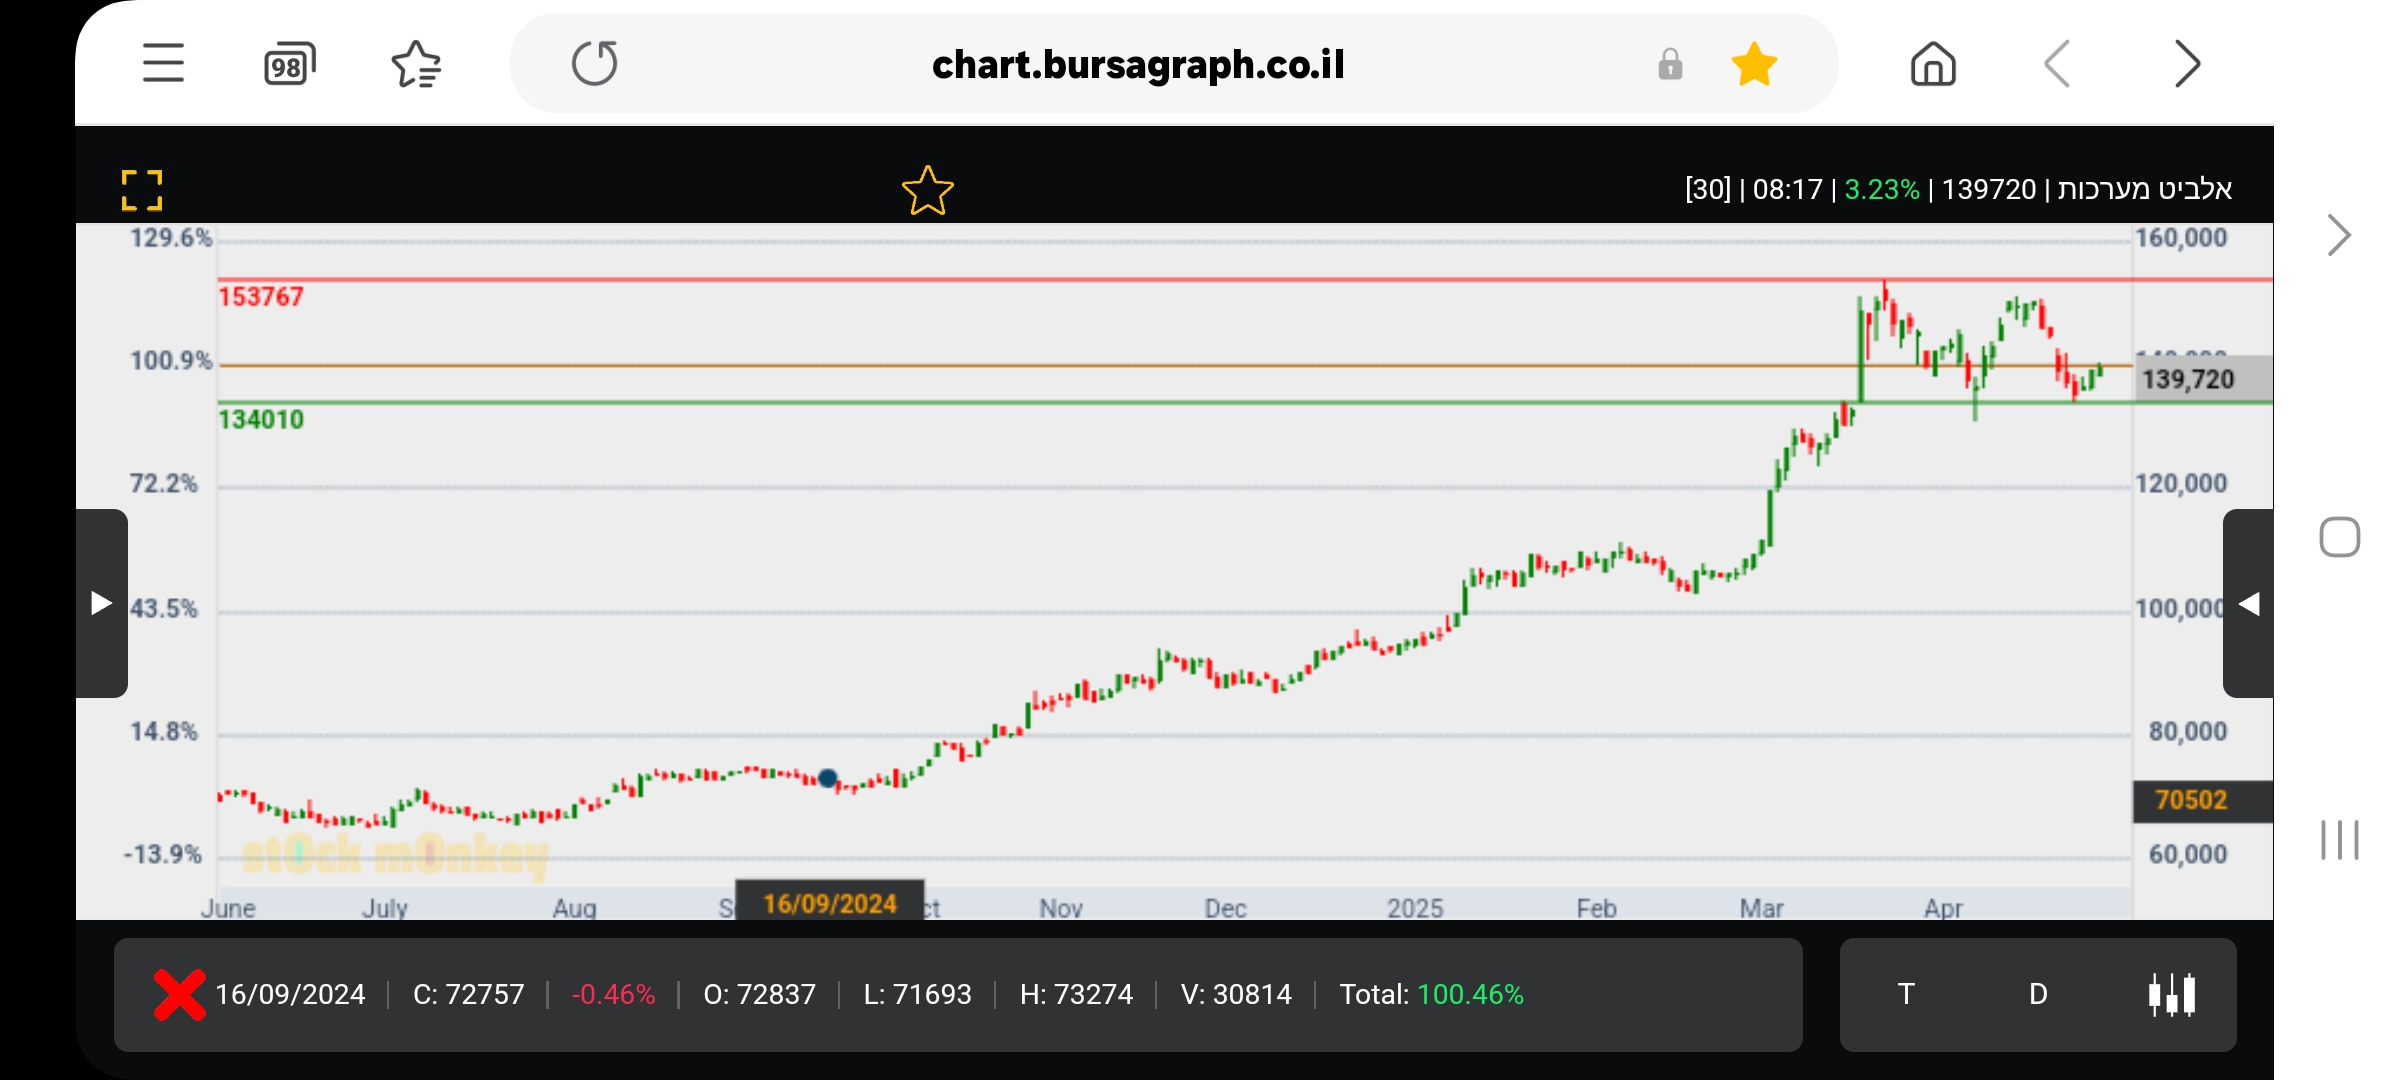Select the D timeframe button
The height and width of the screenshot is (1080, 2400).
(2038, 994)
